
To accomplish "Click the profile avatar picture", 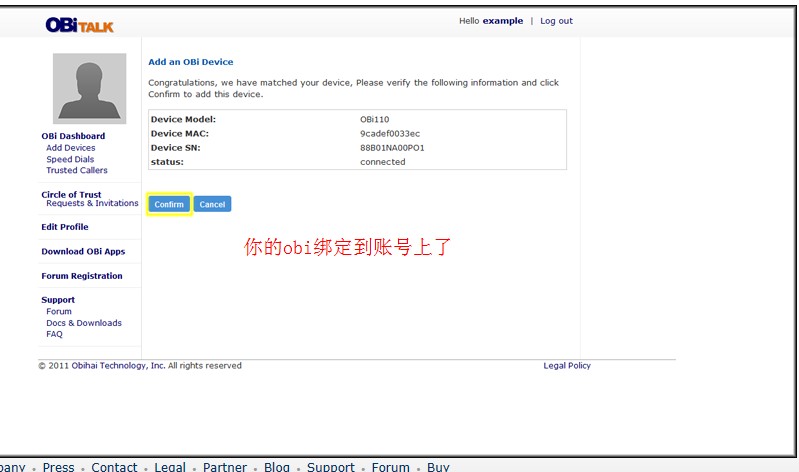I will point(90,89).
